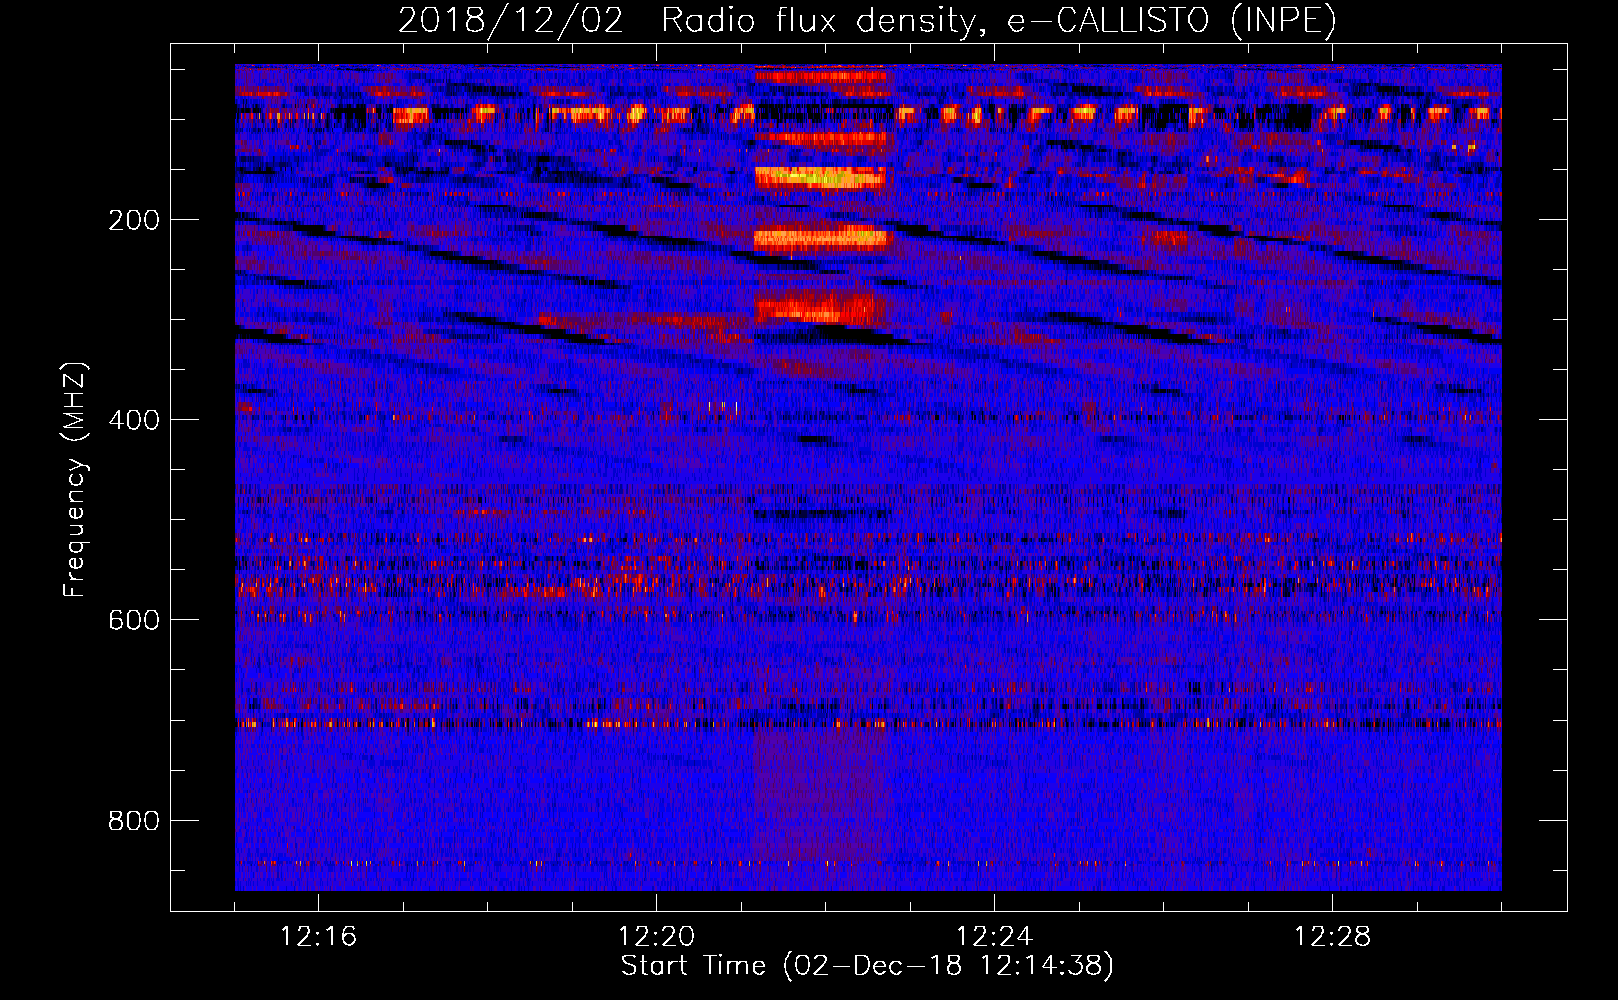Click the 'Frequency (MHZ)' axis label
This screenshot has height=1000, width=1618.
[x=75, y=480]
